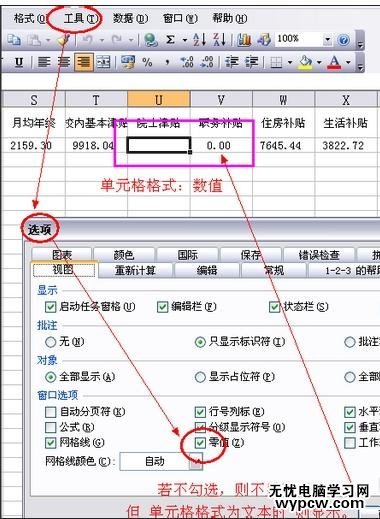The width and height of the screenshot is (380, 519).
Task: Switch to the 保存 tab
Action: 251,255
